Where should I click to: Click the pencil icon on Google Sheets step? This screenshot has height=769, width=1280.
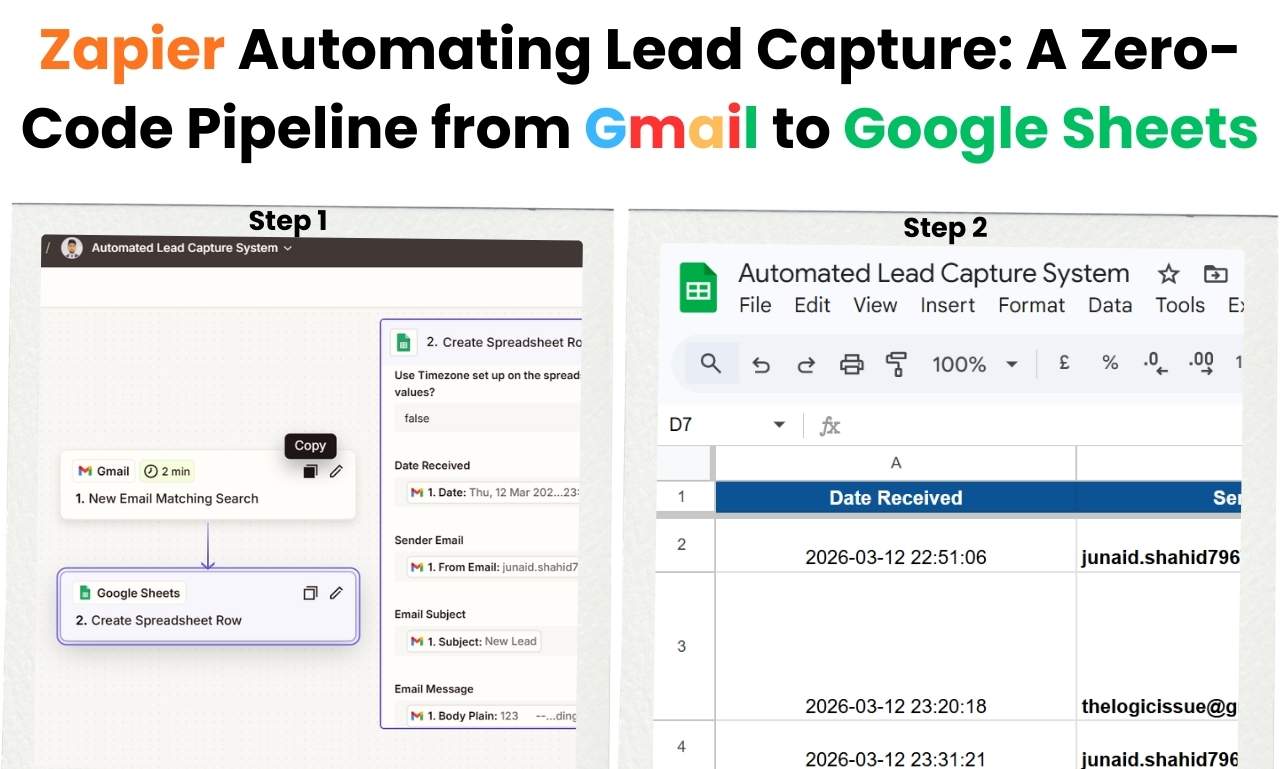click(336, 593)
